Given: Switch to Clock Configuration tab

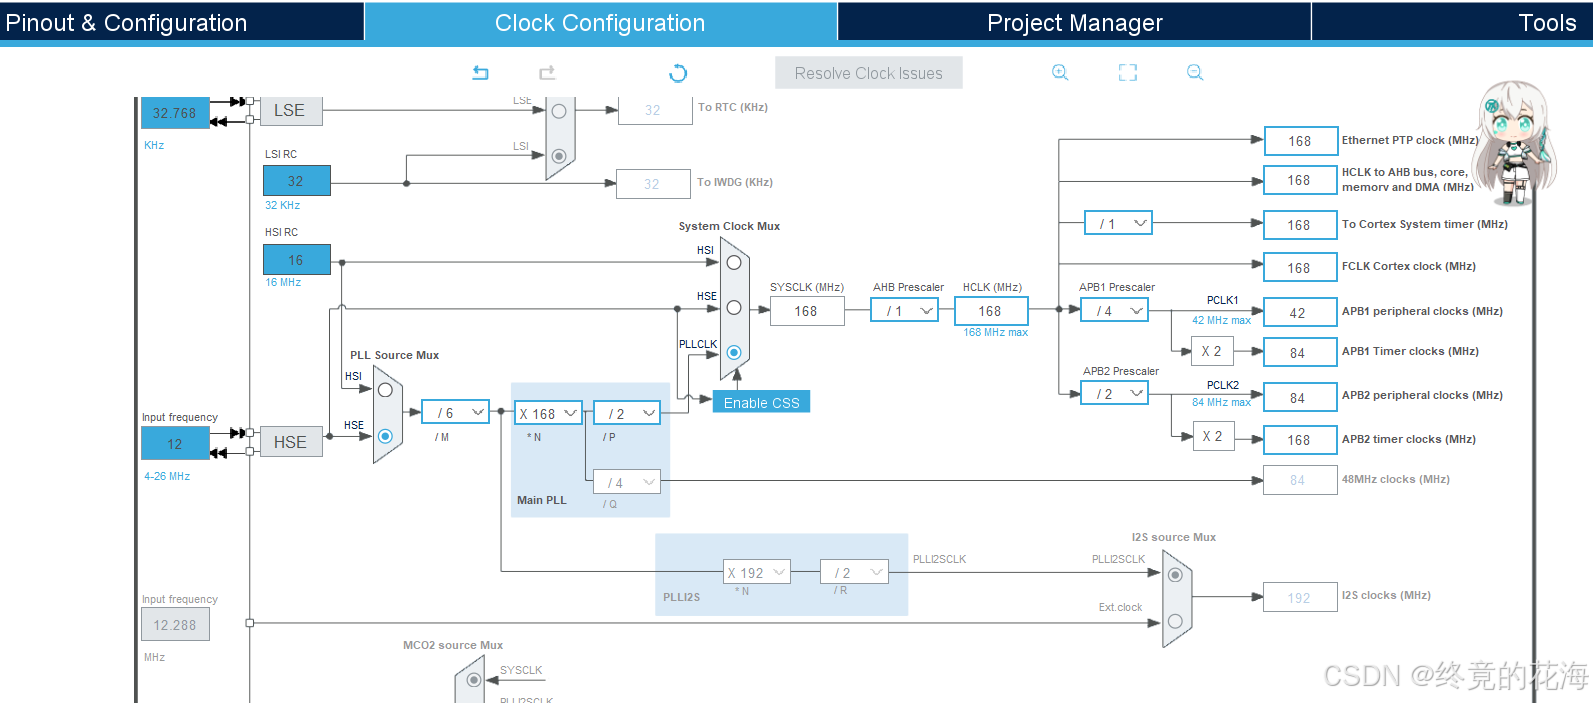Looking at the screenshot, I should pos(600,22).
